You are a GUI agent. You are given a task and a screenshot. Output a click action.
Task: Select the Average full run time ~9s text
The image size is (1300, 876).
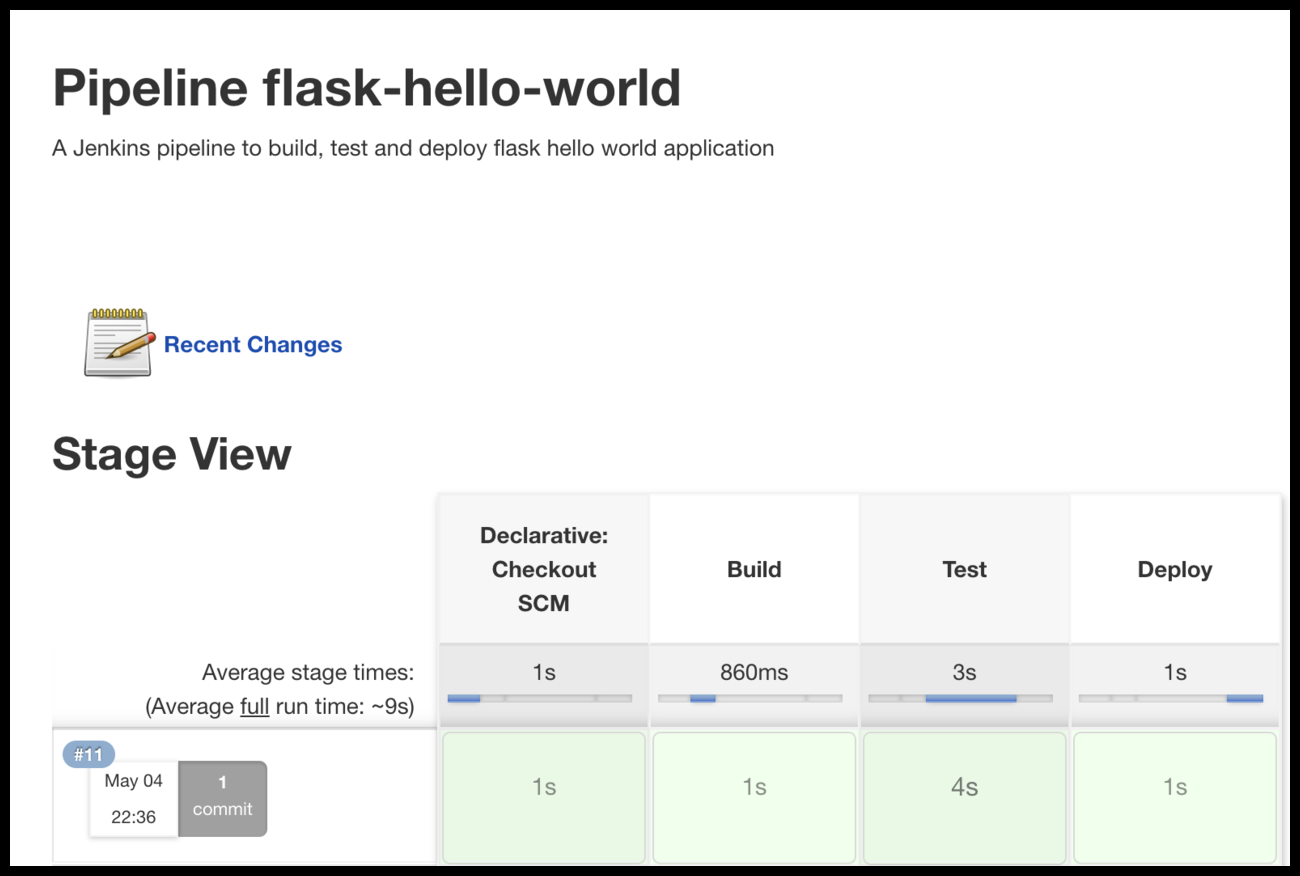(280, 706)
